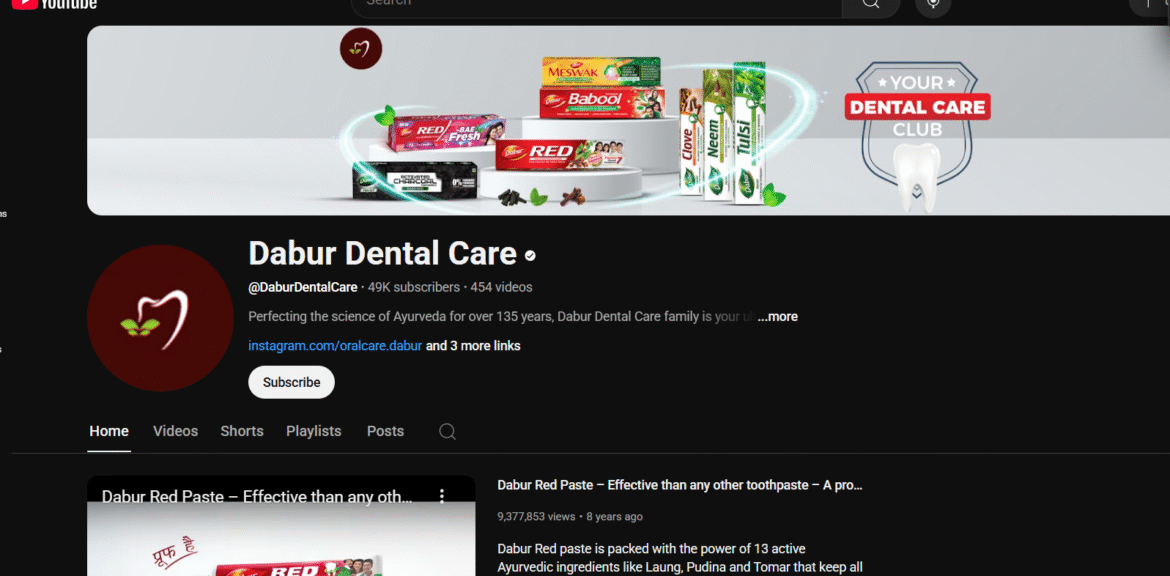Show the "and 3 more links" list
Image resolution: width=1170 pixels, height=576 pixels.
(473, 346)
